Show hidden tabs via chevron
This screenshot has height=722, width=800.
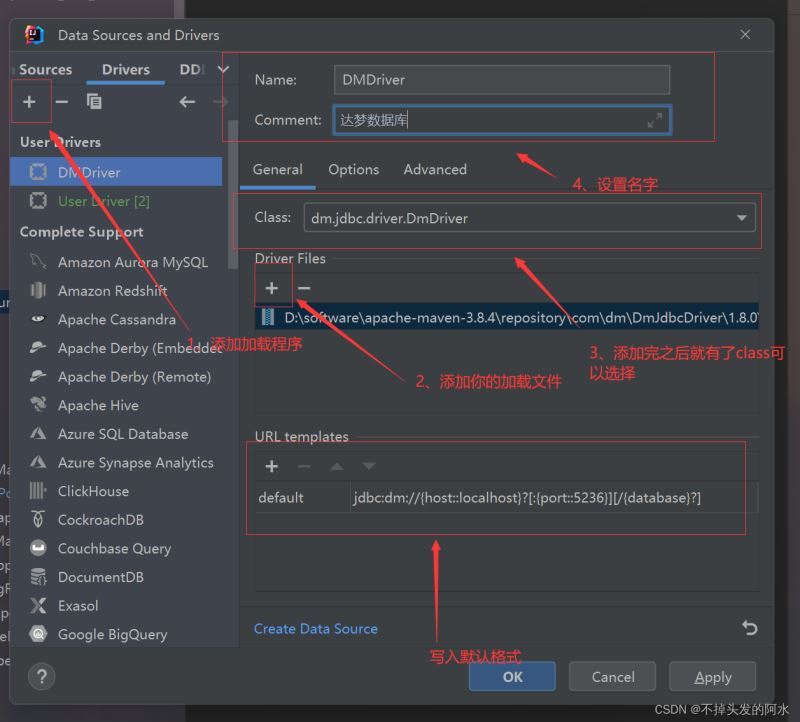click(x=223, y=69)
